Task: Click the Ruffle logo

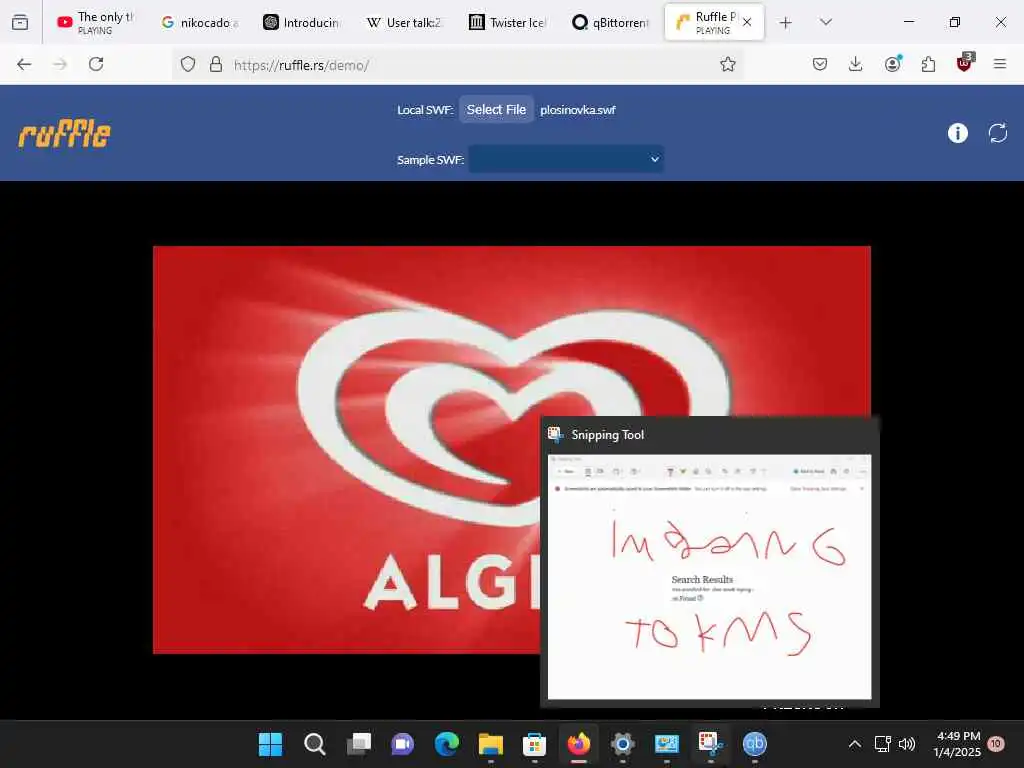Action: coord(64,133)
